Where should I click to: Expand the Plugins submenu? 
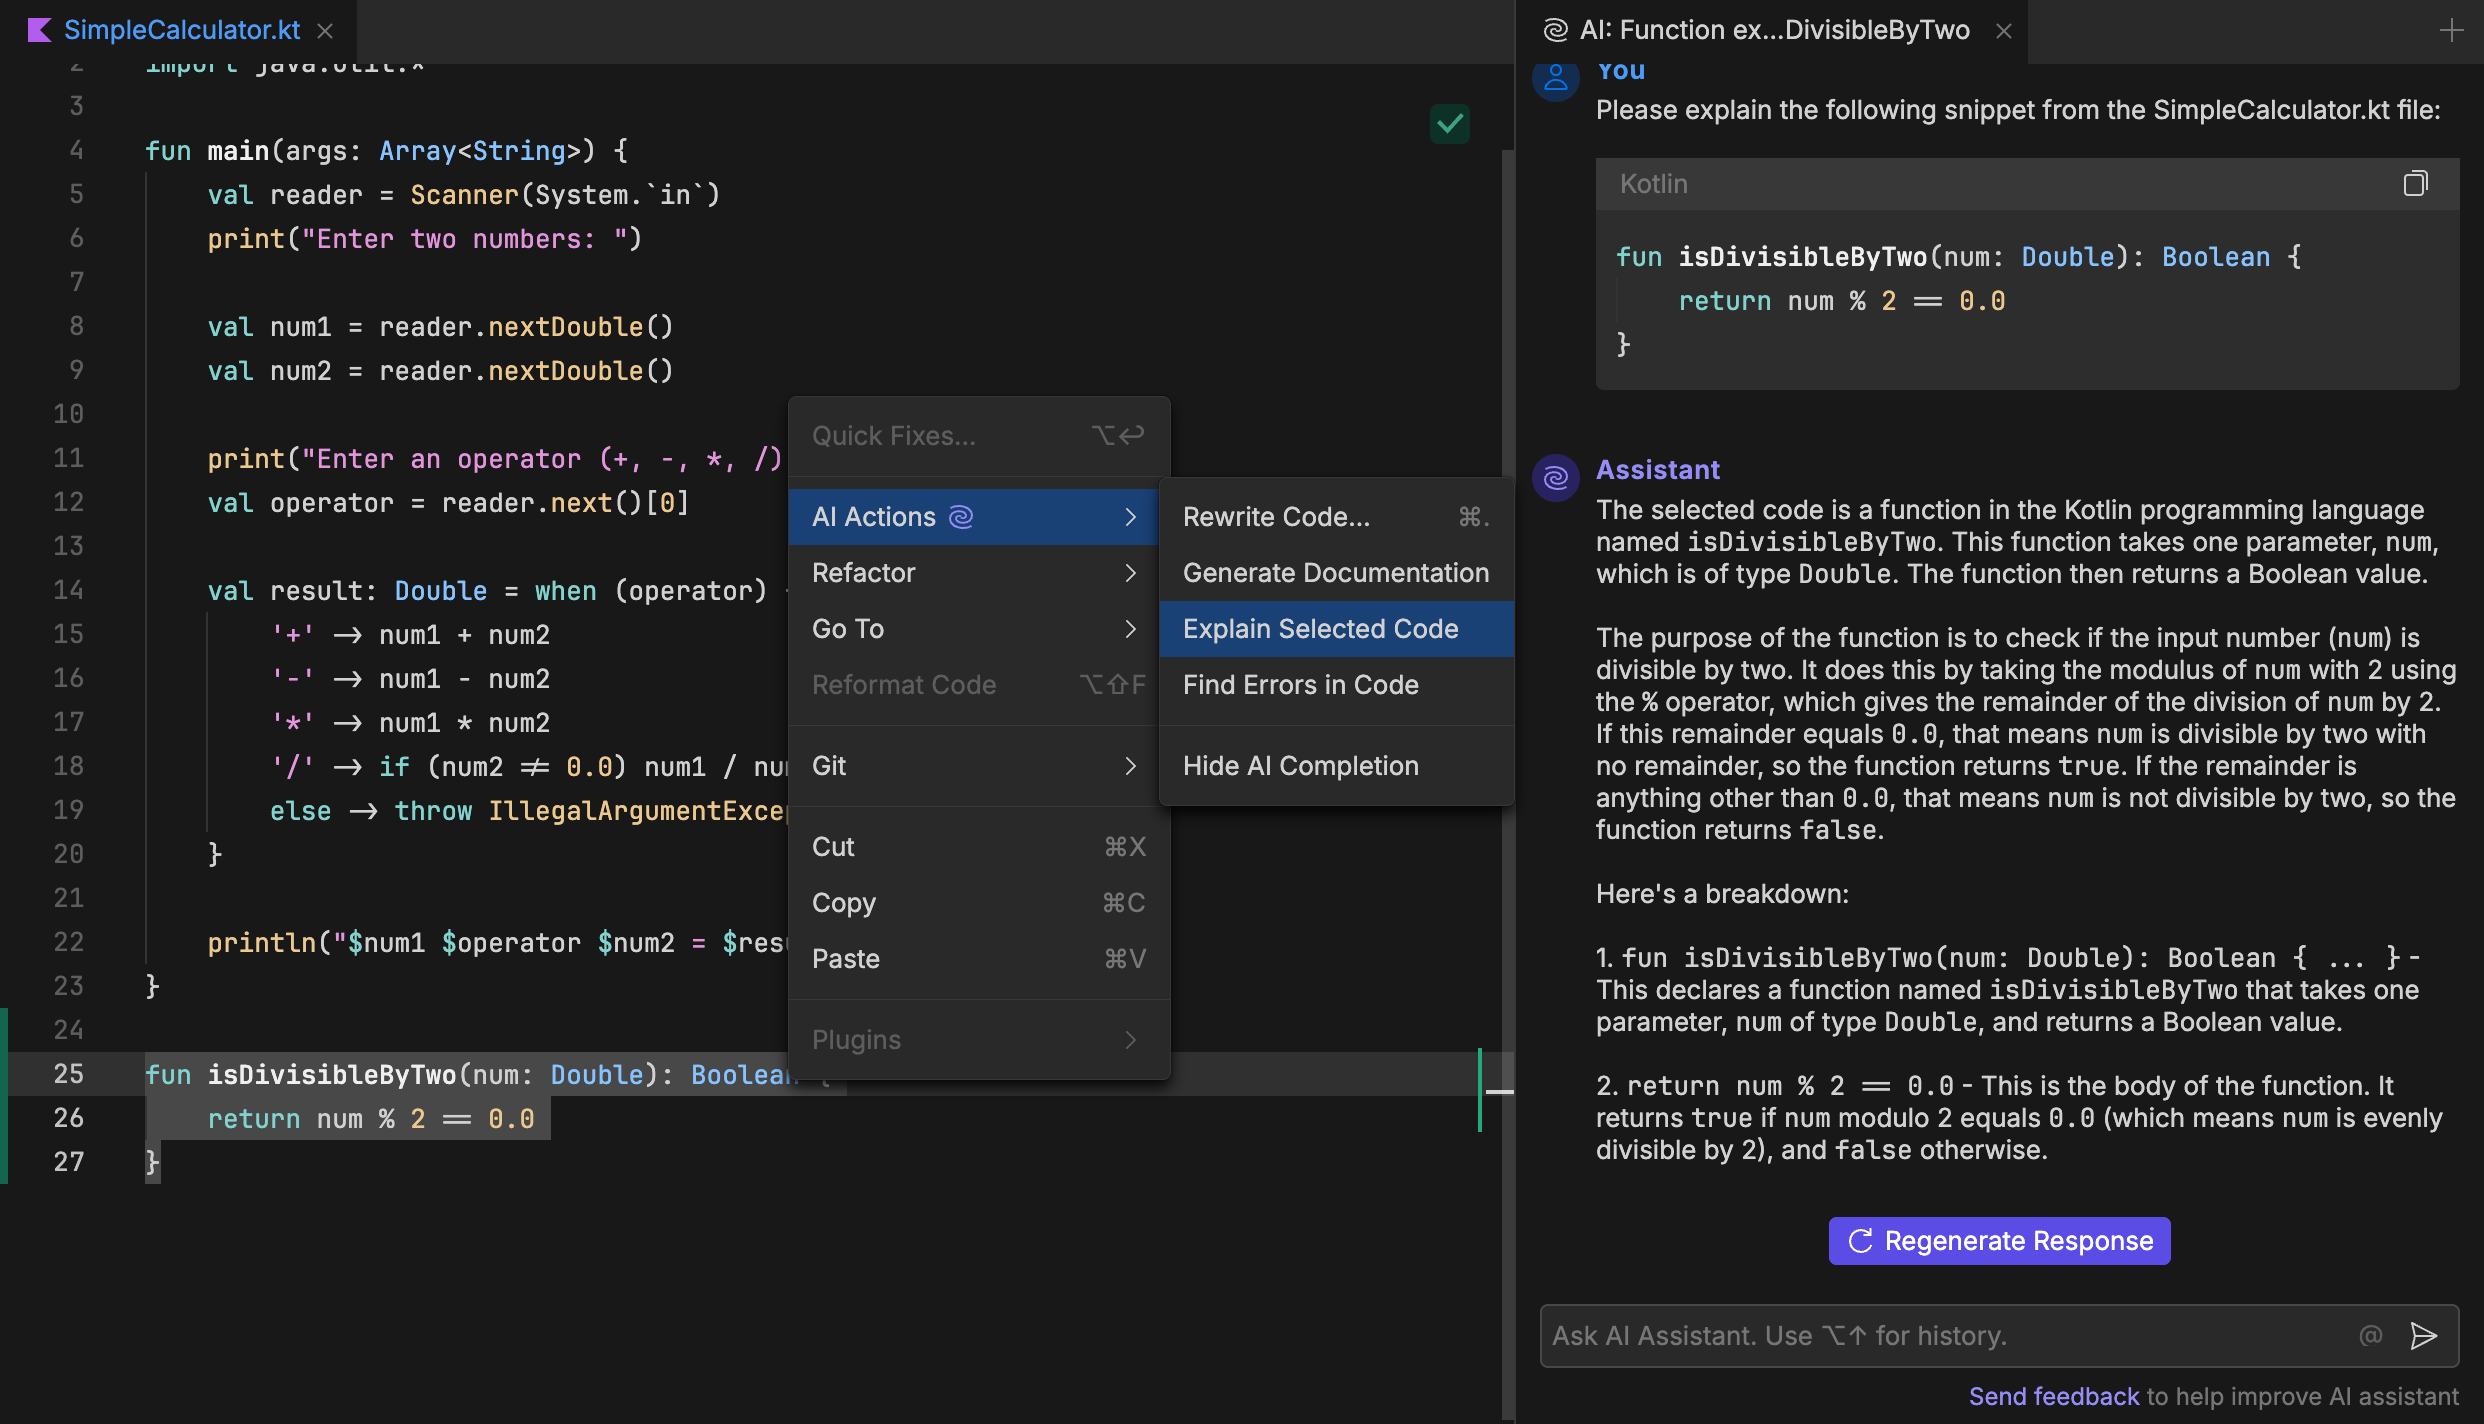(856, 1039)
